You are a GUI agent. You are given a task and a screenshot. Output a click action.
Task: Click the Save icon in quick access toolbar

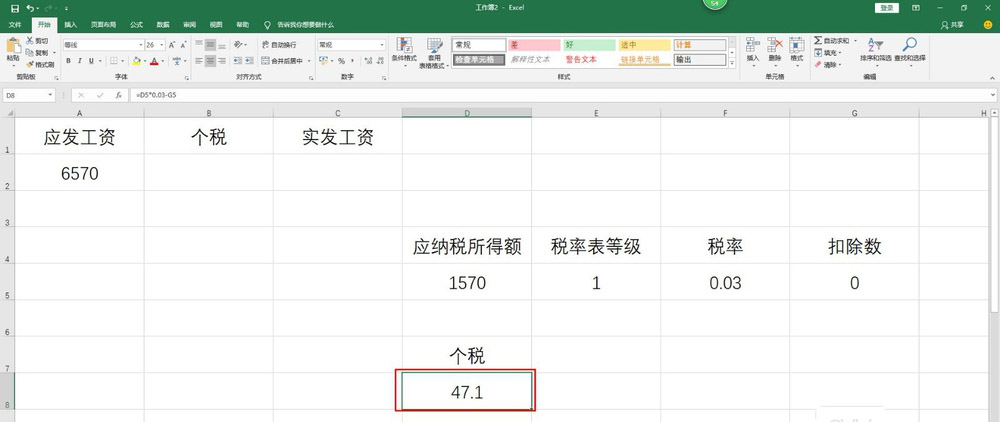pos(14,7)
